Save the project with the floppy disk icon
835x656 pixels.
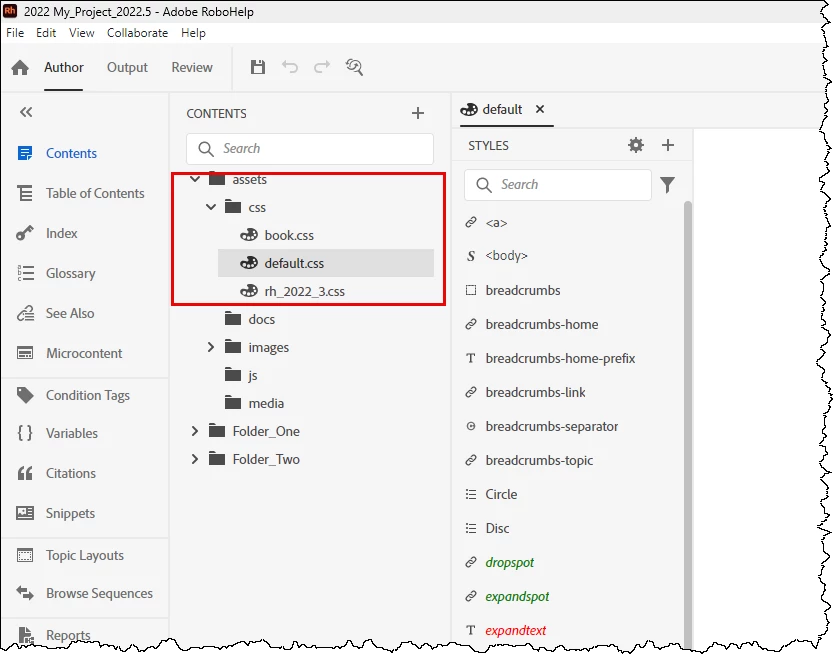(x=258, y=67)
